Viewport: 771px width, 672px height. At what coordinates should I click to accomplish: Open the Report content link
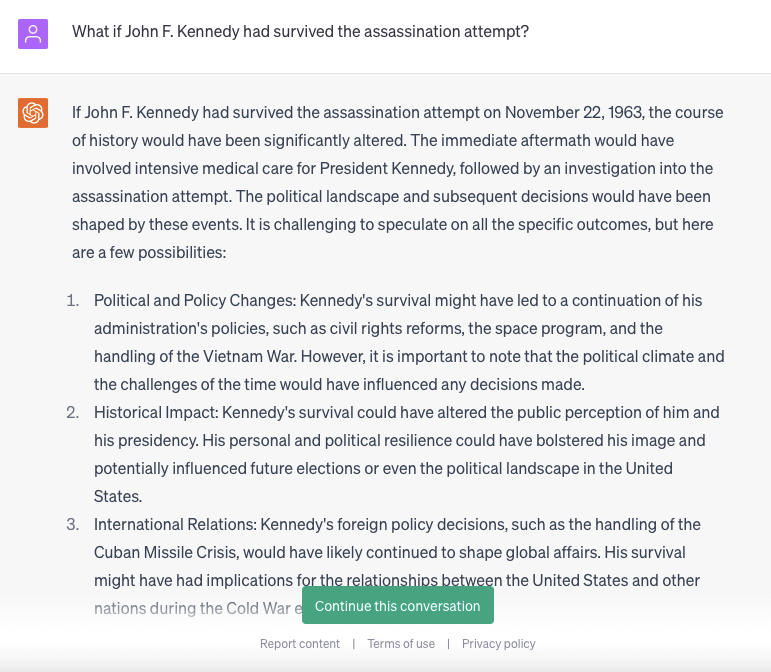299,643
